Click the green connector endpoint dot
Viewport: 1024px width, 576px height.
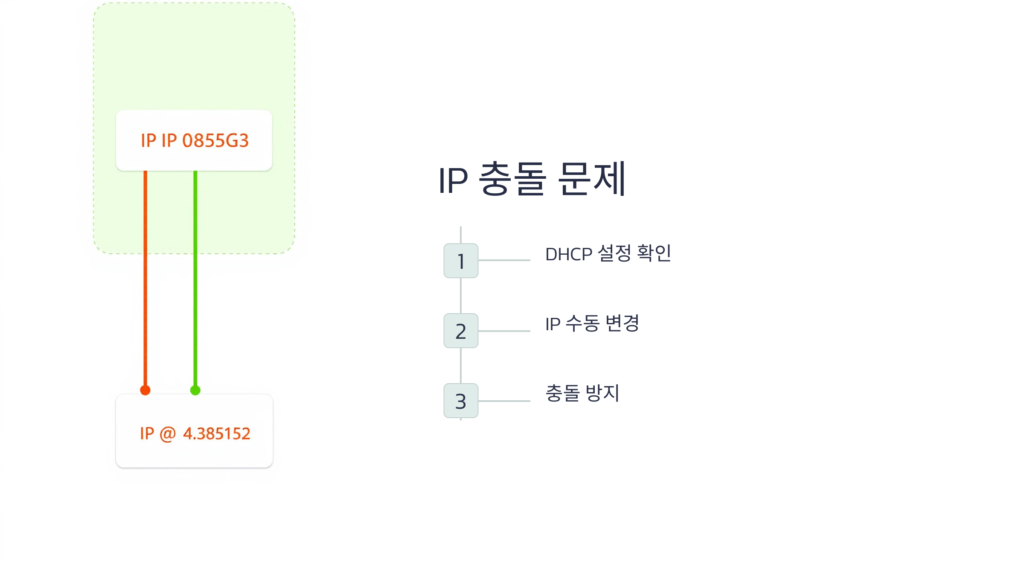coord(195,390)
